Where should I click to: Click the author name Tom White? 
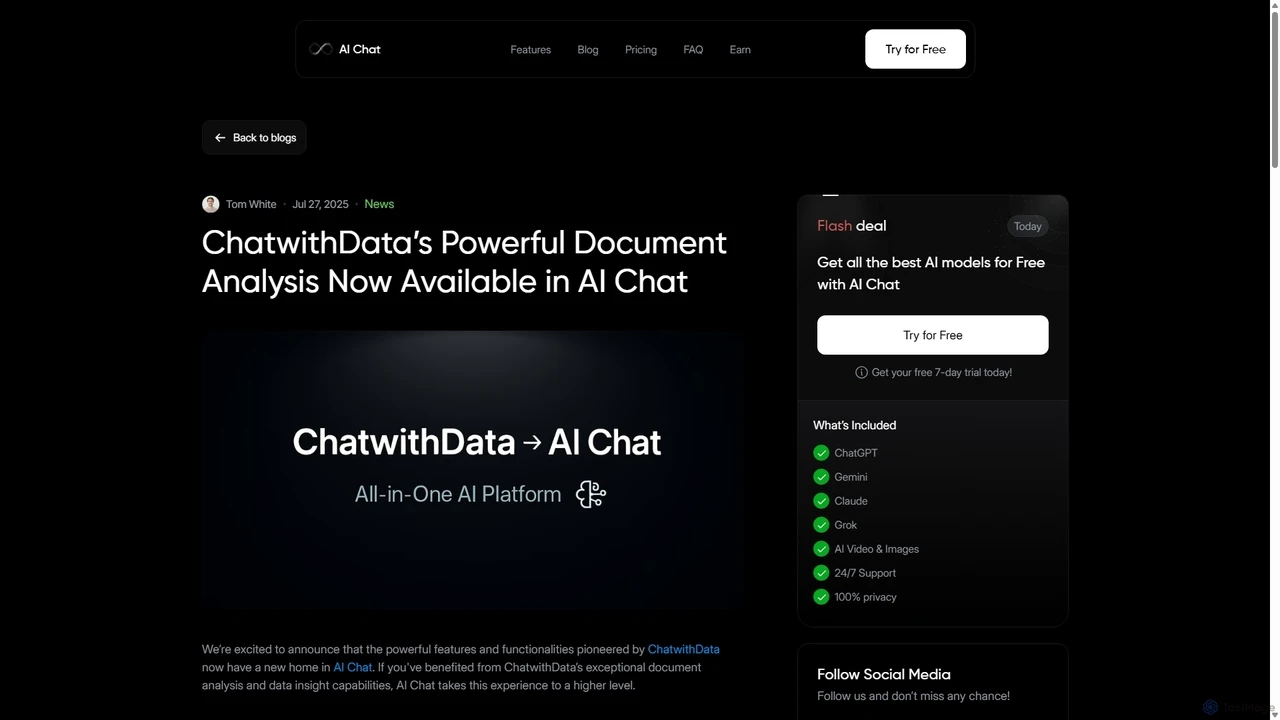[x=251, y=204]
